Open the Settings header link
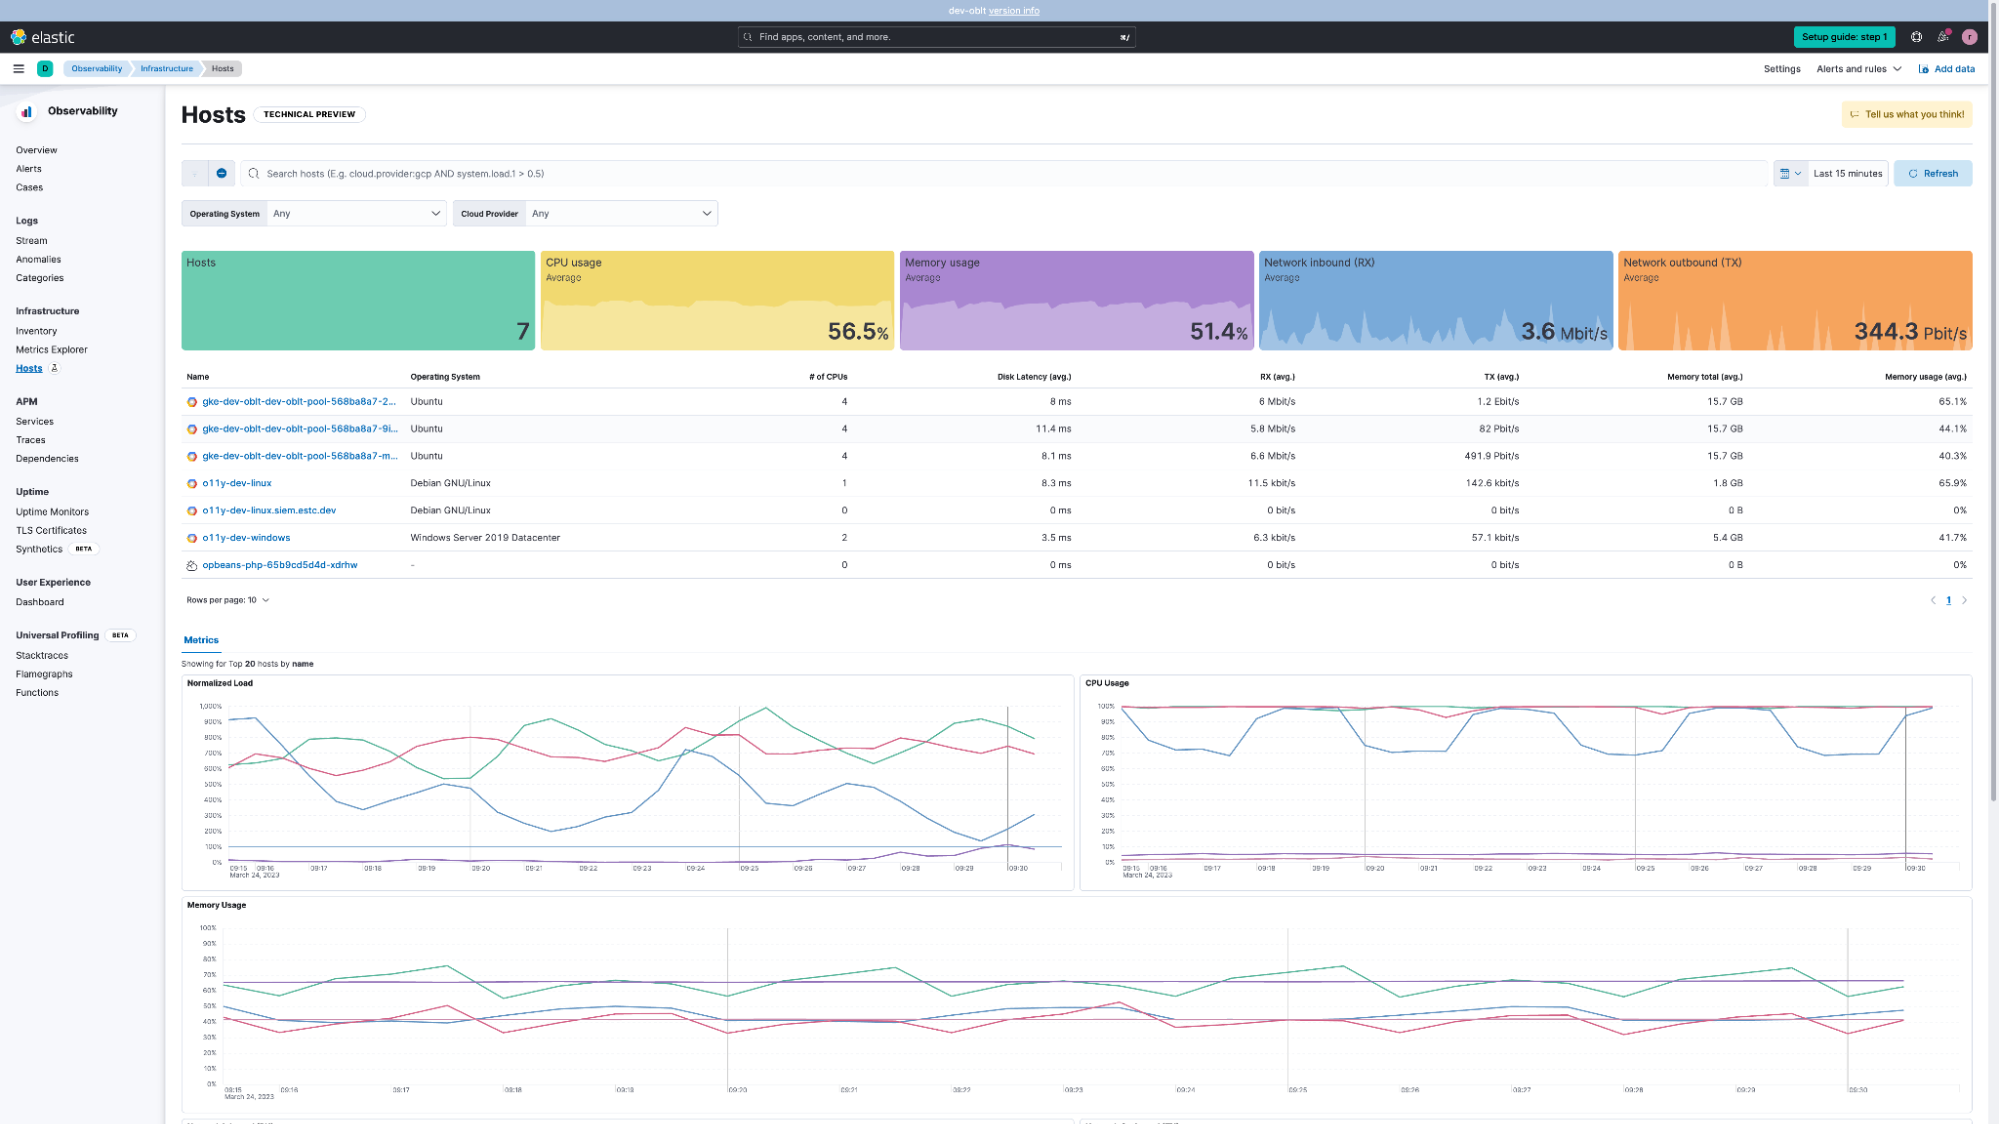The width and height of the screenshot is (1999, 1125). [x=1781, y=69]
